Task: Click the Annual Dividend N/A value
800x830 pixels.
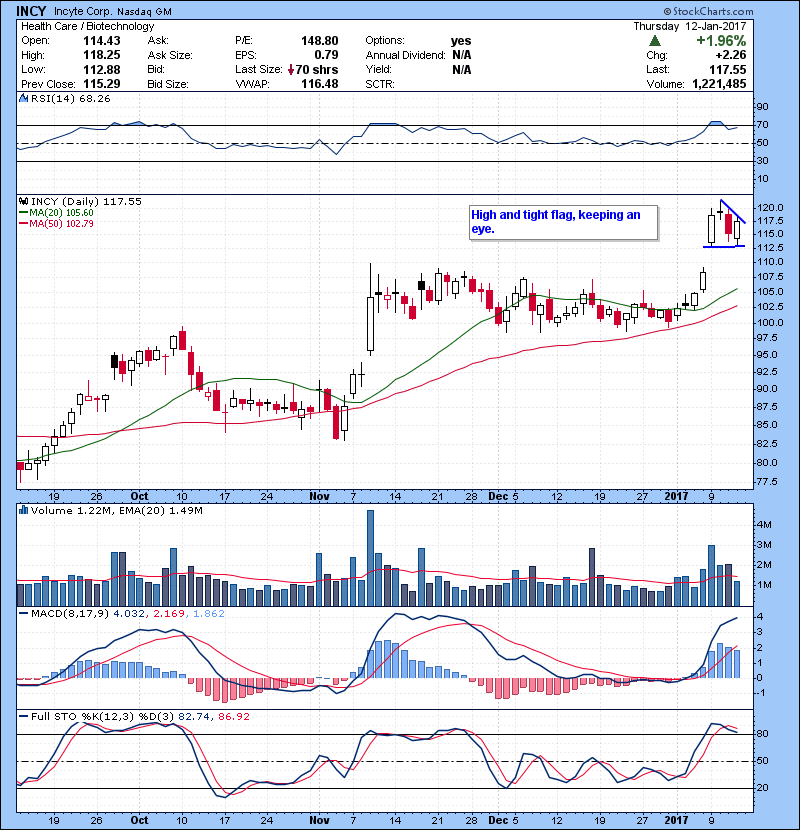Action: [462, 55]
